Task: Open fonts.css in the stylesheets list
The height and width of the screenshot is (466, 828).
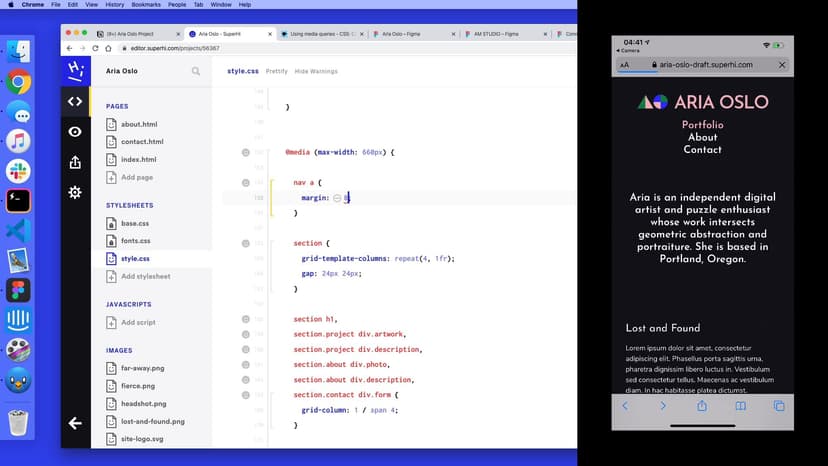Action: (135, 241)
